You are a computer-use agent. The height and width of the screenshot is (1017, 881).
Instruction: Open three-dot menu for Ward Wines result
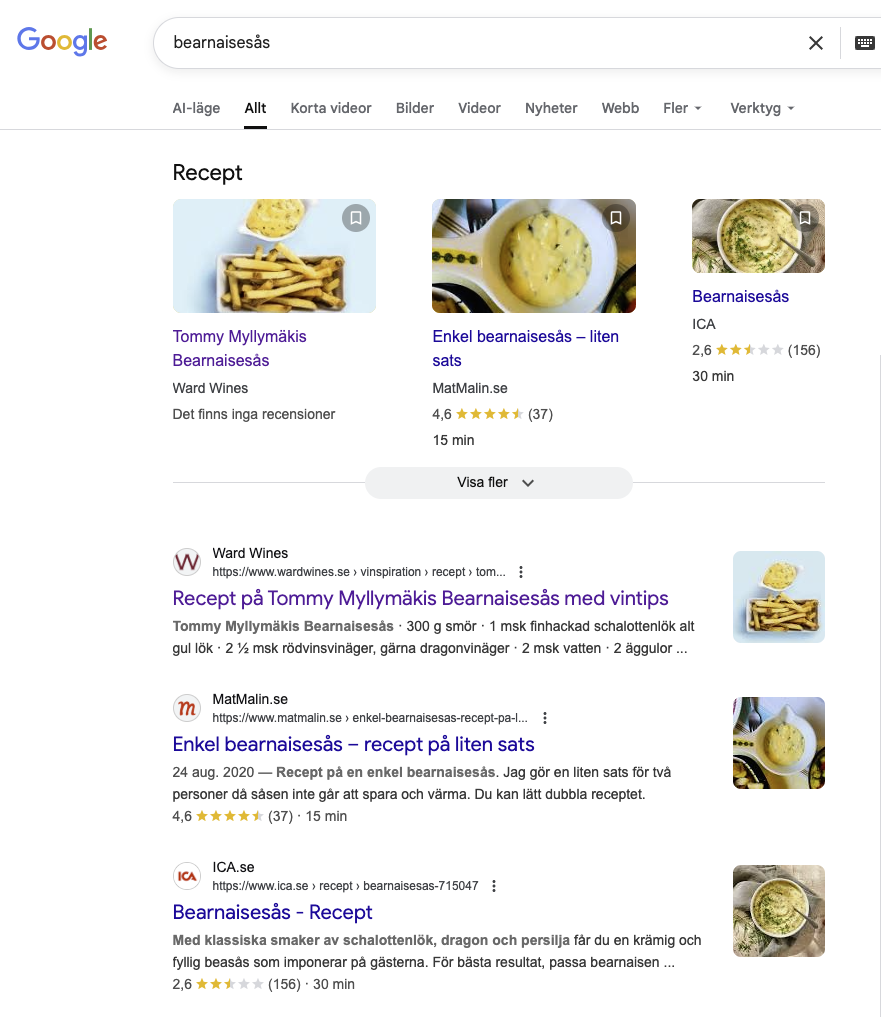[521, 572]
